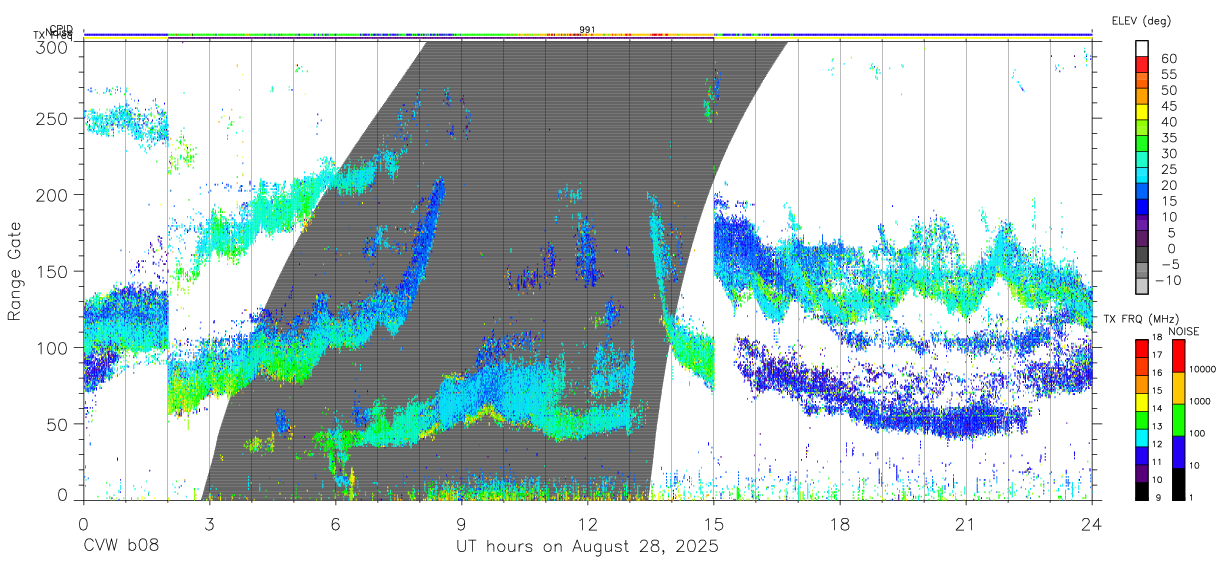This screenshot has height=567, width=1228.
Task: Click the "30" label on ELEV scale
Action: [x=1169, y=153]
